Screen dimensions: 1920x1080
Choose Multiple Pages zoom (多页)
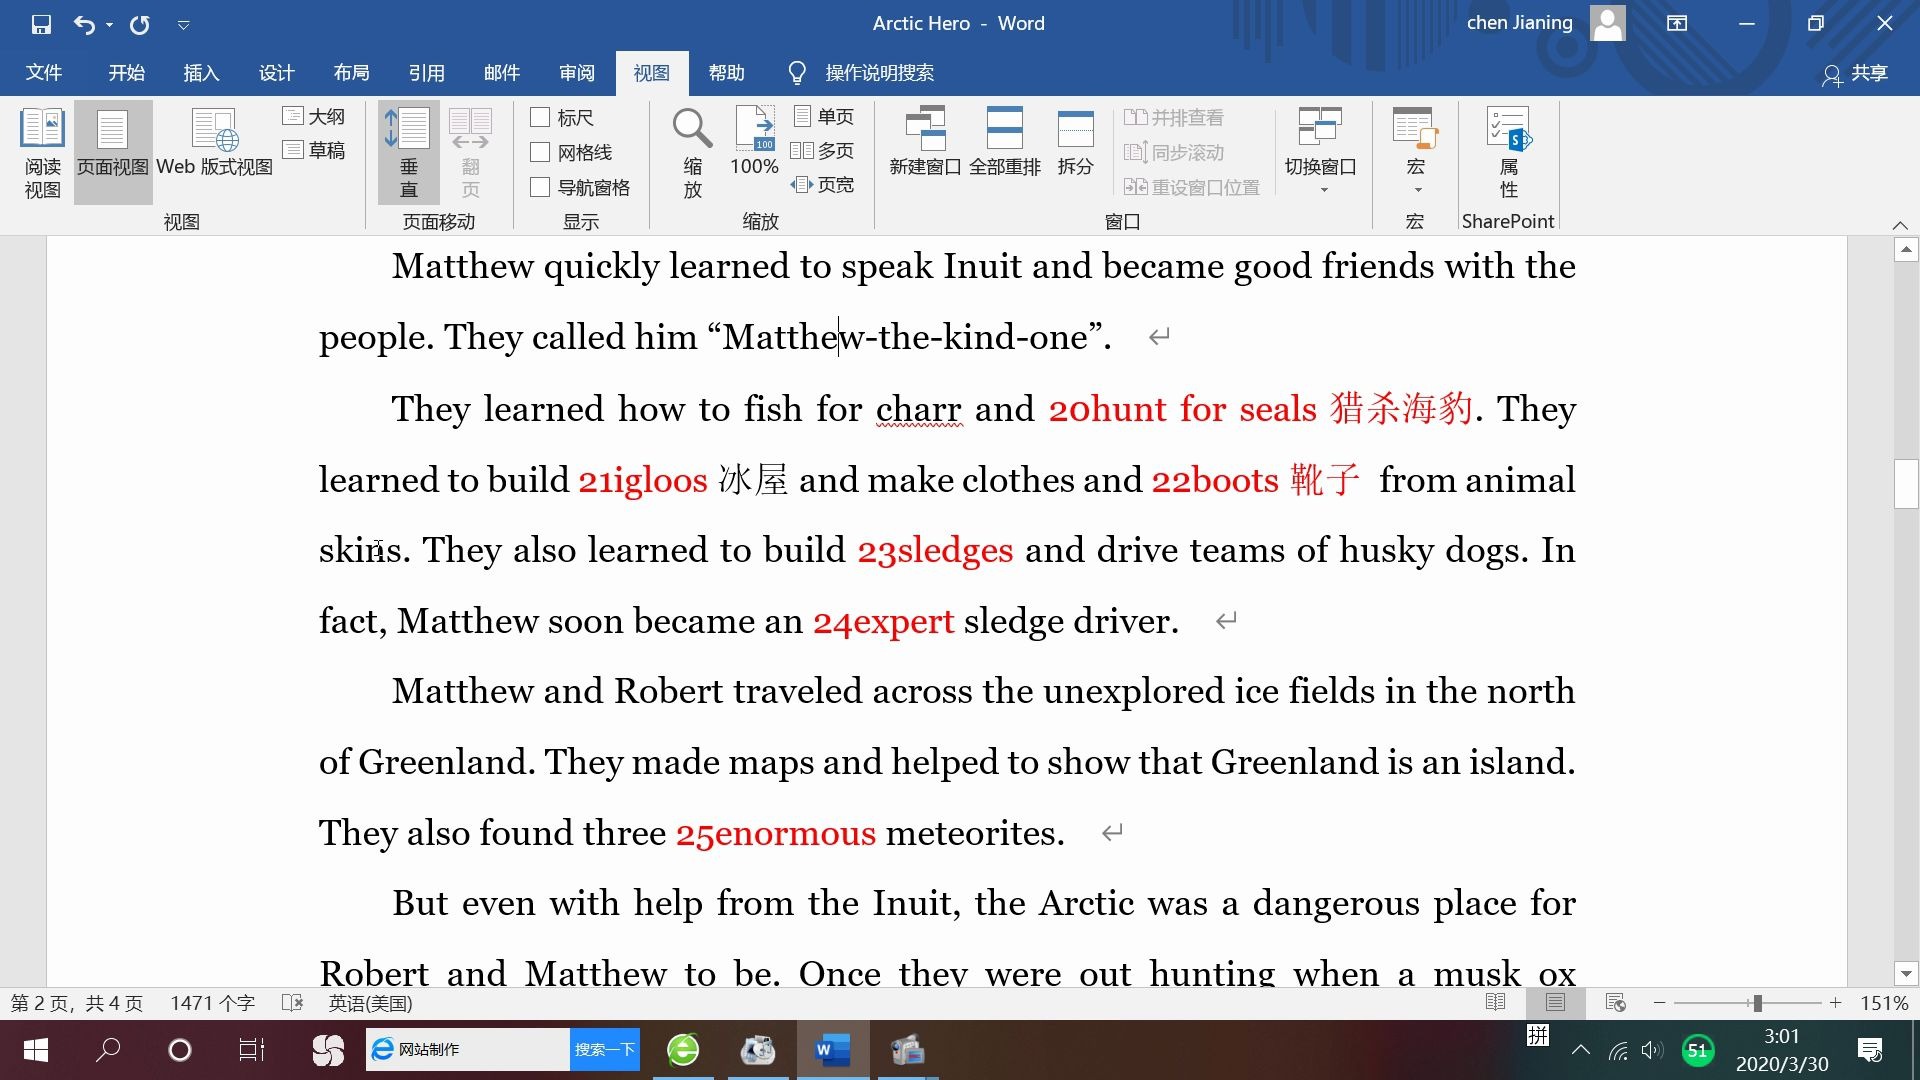(x=823, y=151)
